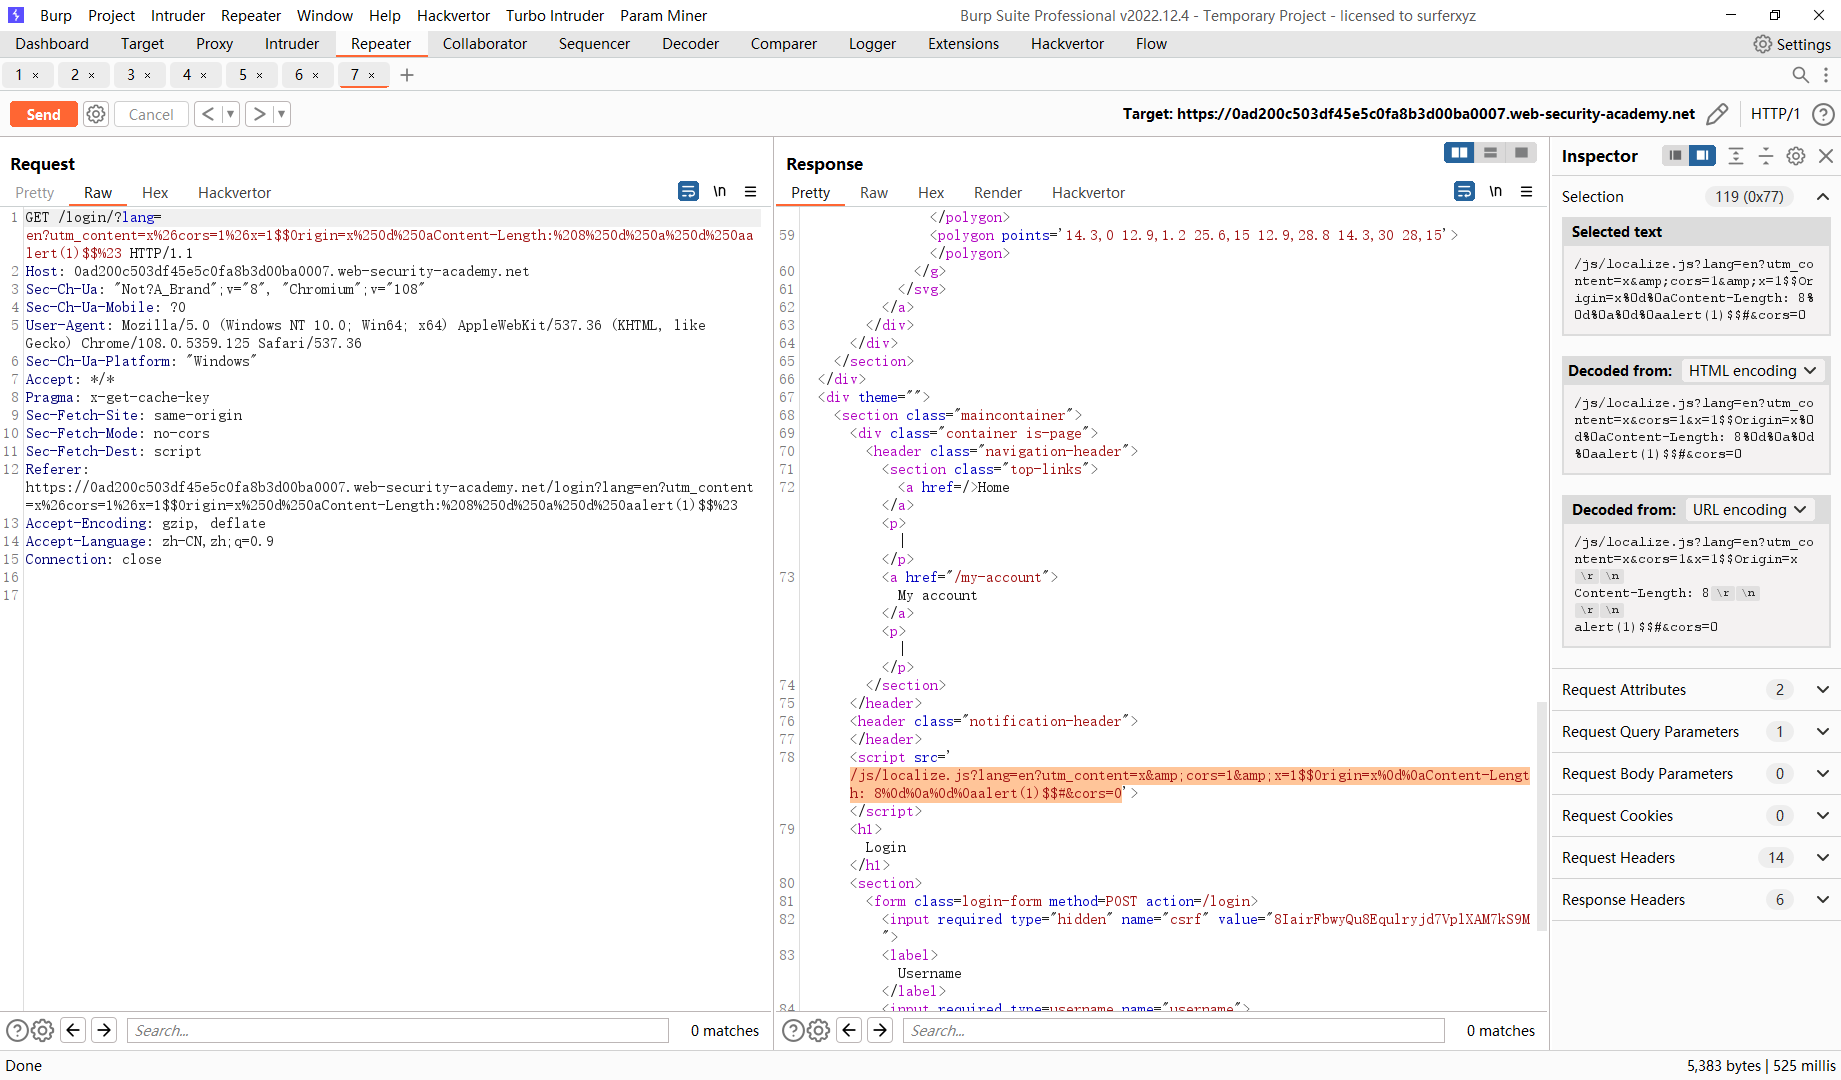The image size is (1841, 1080).
Task: Search across Repeater tabs magnifier icon
Action: (1800, 75)
